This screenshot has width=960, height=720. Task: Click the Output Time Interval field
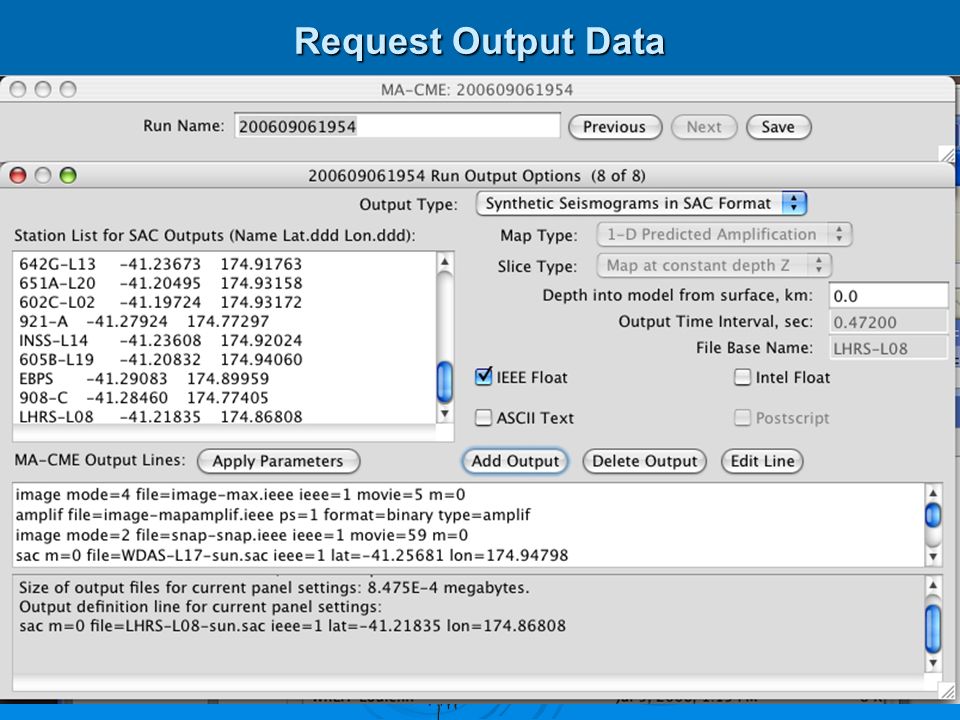tap(888, 322)
